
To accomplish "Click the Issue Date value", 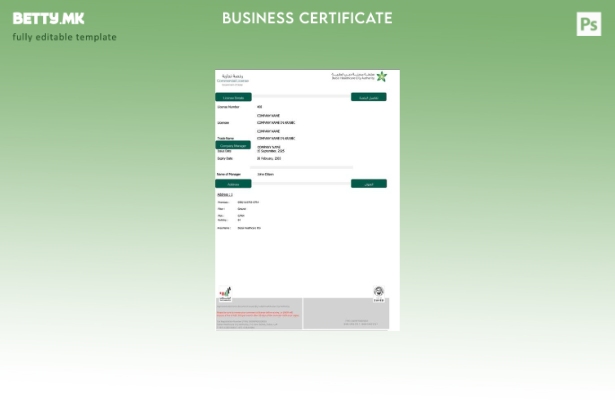I will 271,150.
